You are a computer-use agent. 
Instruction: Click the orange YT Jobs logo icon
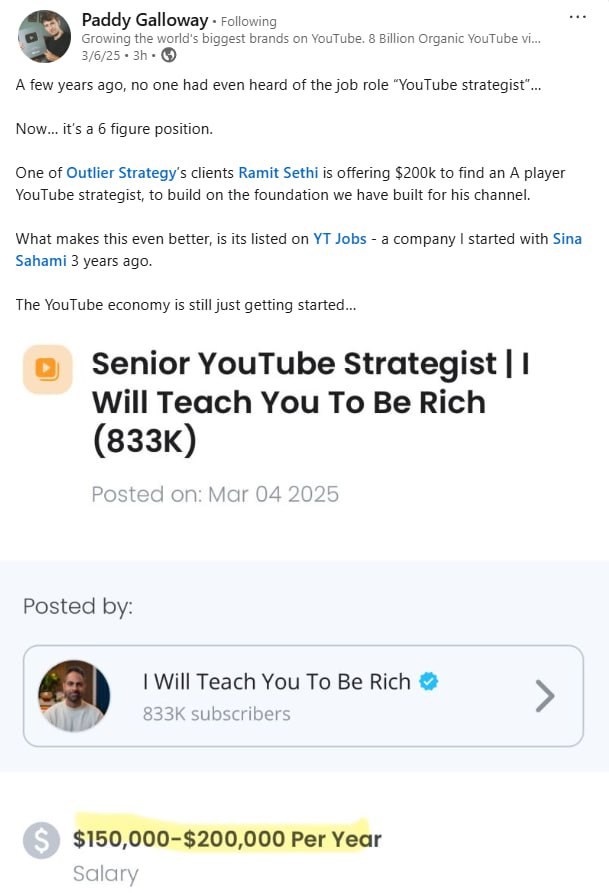click(47, 370)
